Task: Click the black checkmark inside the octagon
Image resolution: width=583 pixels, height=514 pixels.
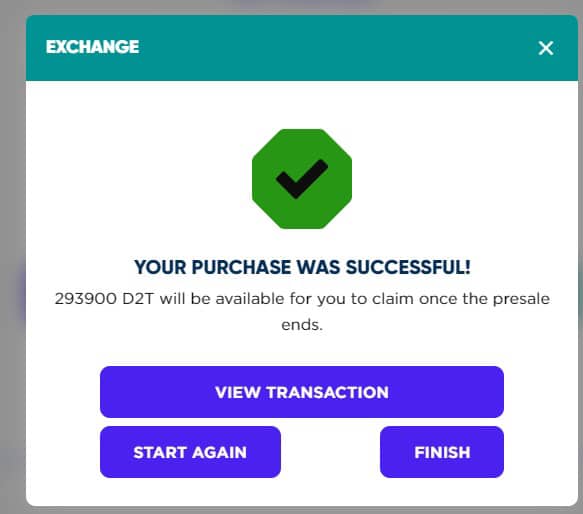Action: coord(302,179)
